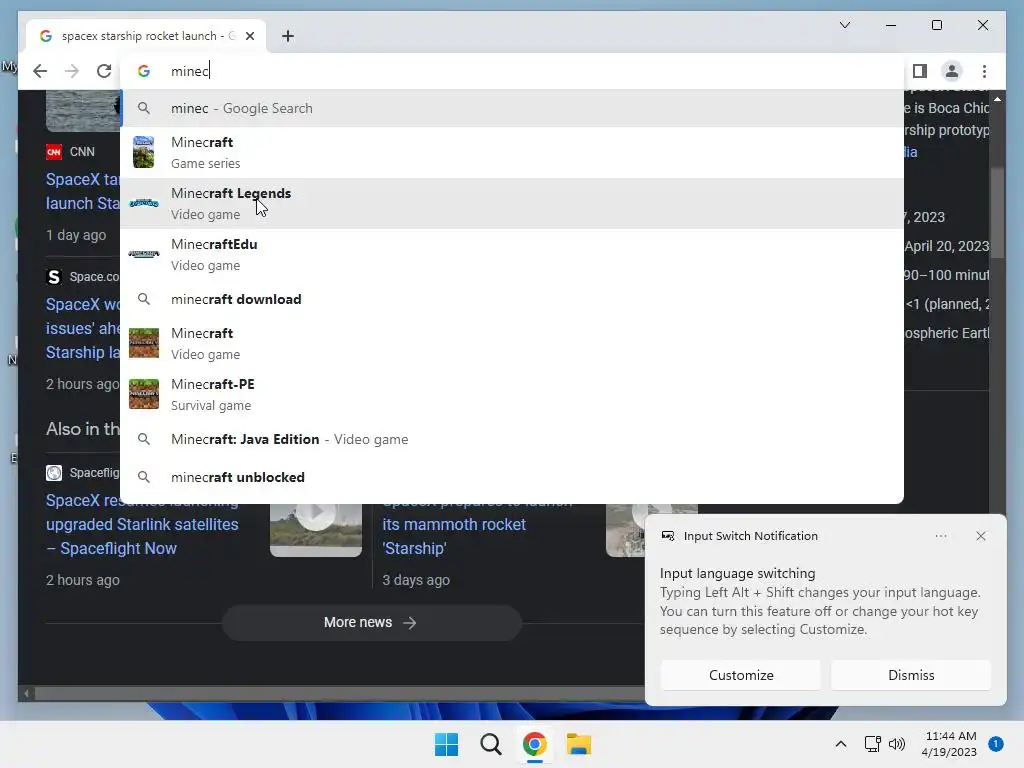Select 'minec - Google Search' suggestion
The image size is (1024, 768).
[513, 108]
